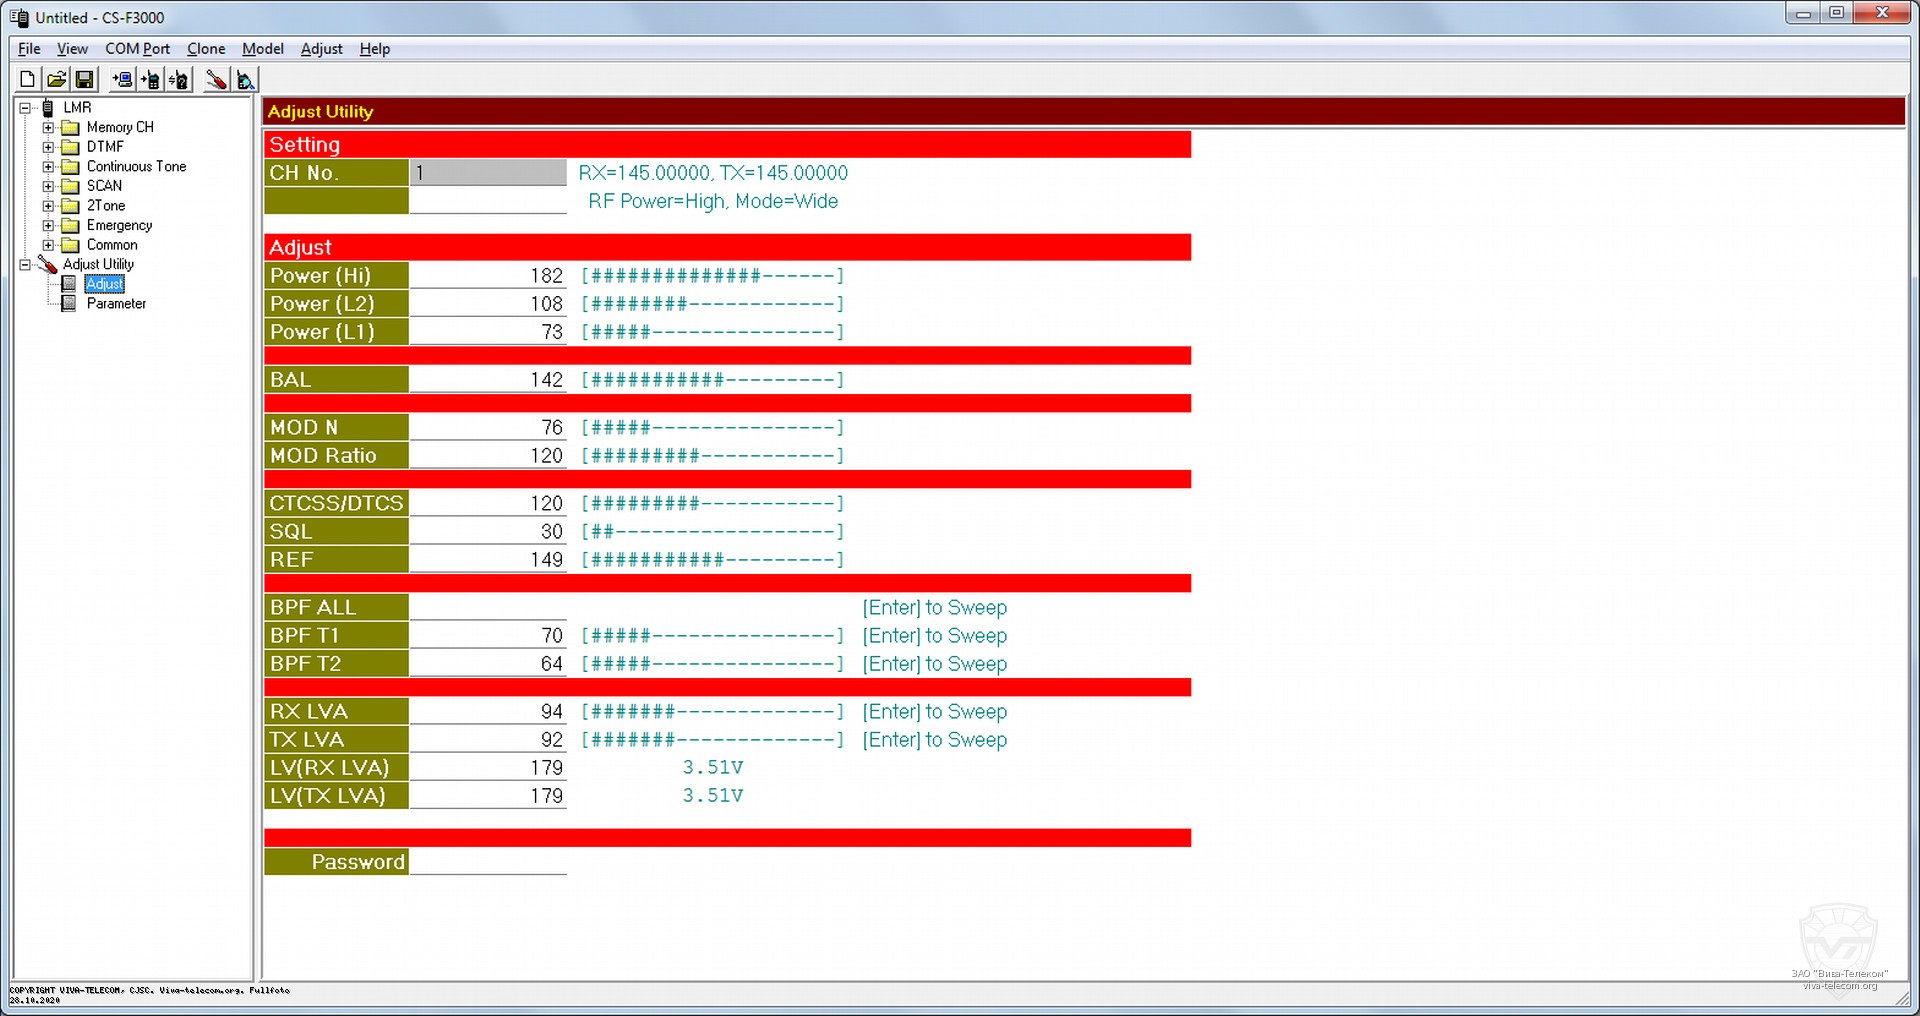This screenshot has width=1920, height=1016.
Task: Click the screwdriver adjust toolbar icon
Action: click(x=216, y=80)
